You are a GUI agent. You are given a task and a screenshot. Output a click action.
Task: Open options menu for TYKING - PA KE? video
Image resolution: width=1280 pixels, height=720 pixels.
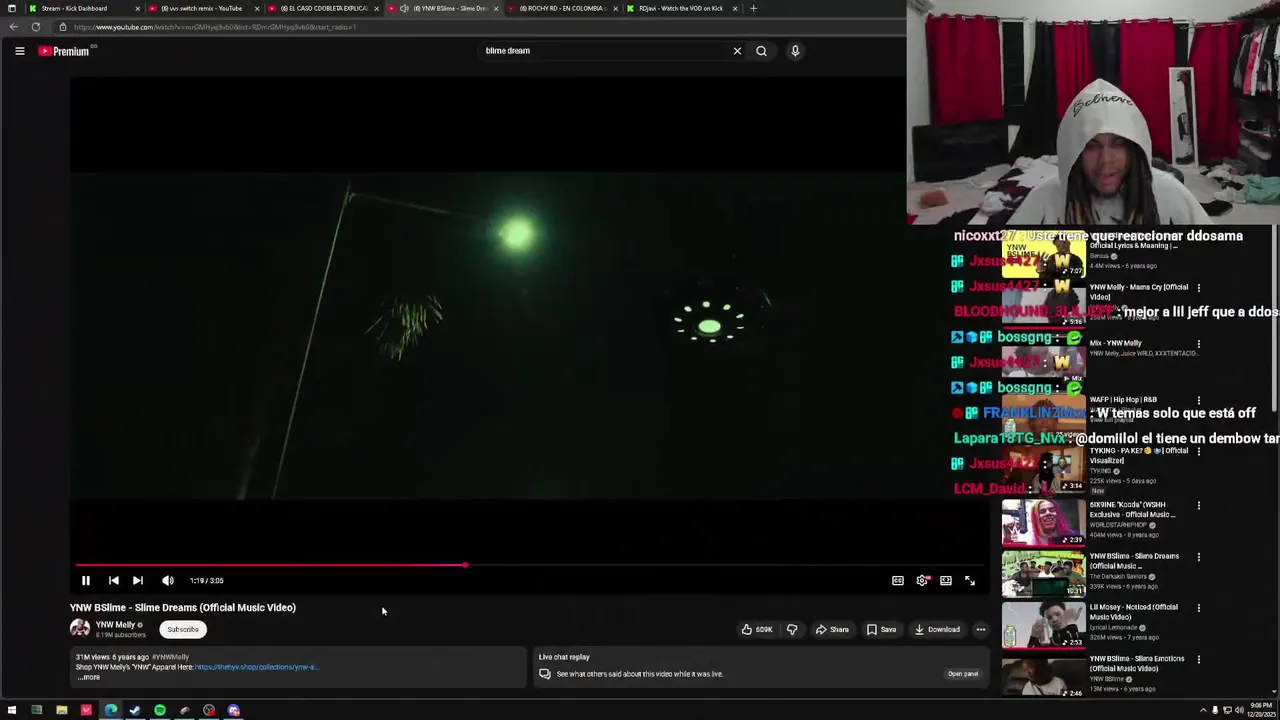1199,452
